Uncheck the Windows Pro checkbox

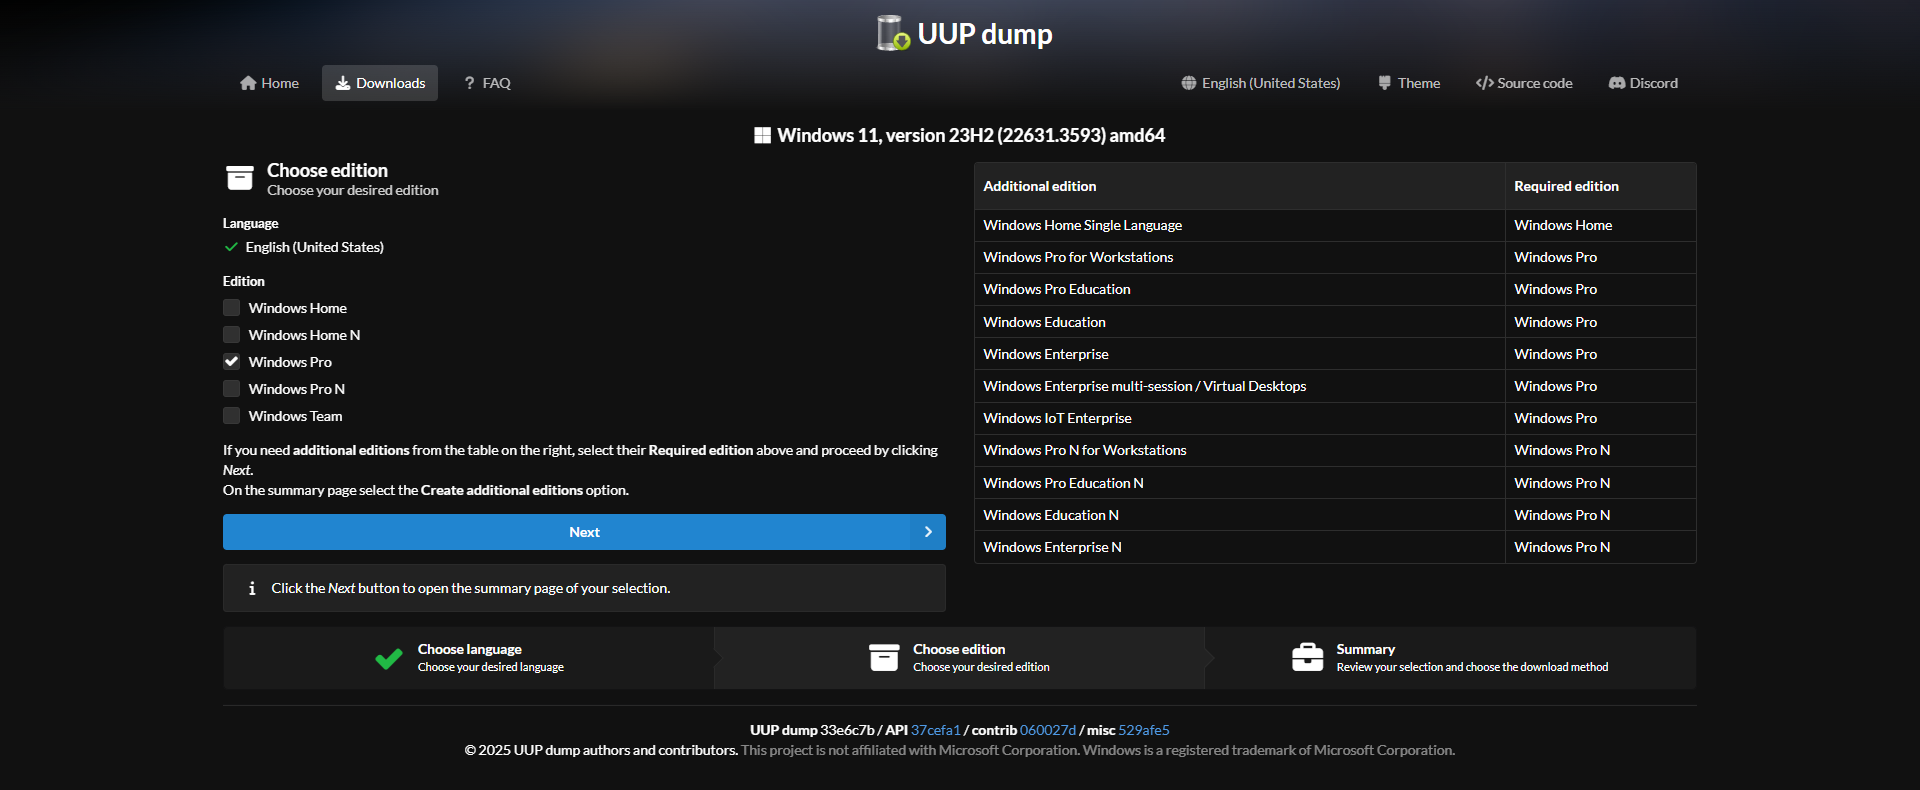point(232,362)
